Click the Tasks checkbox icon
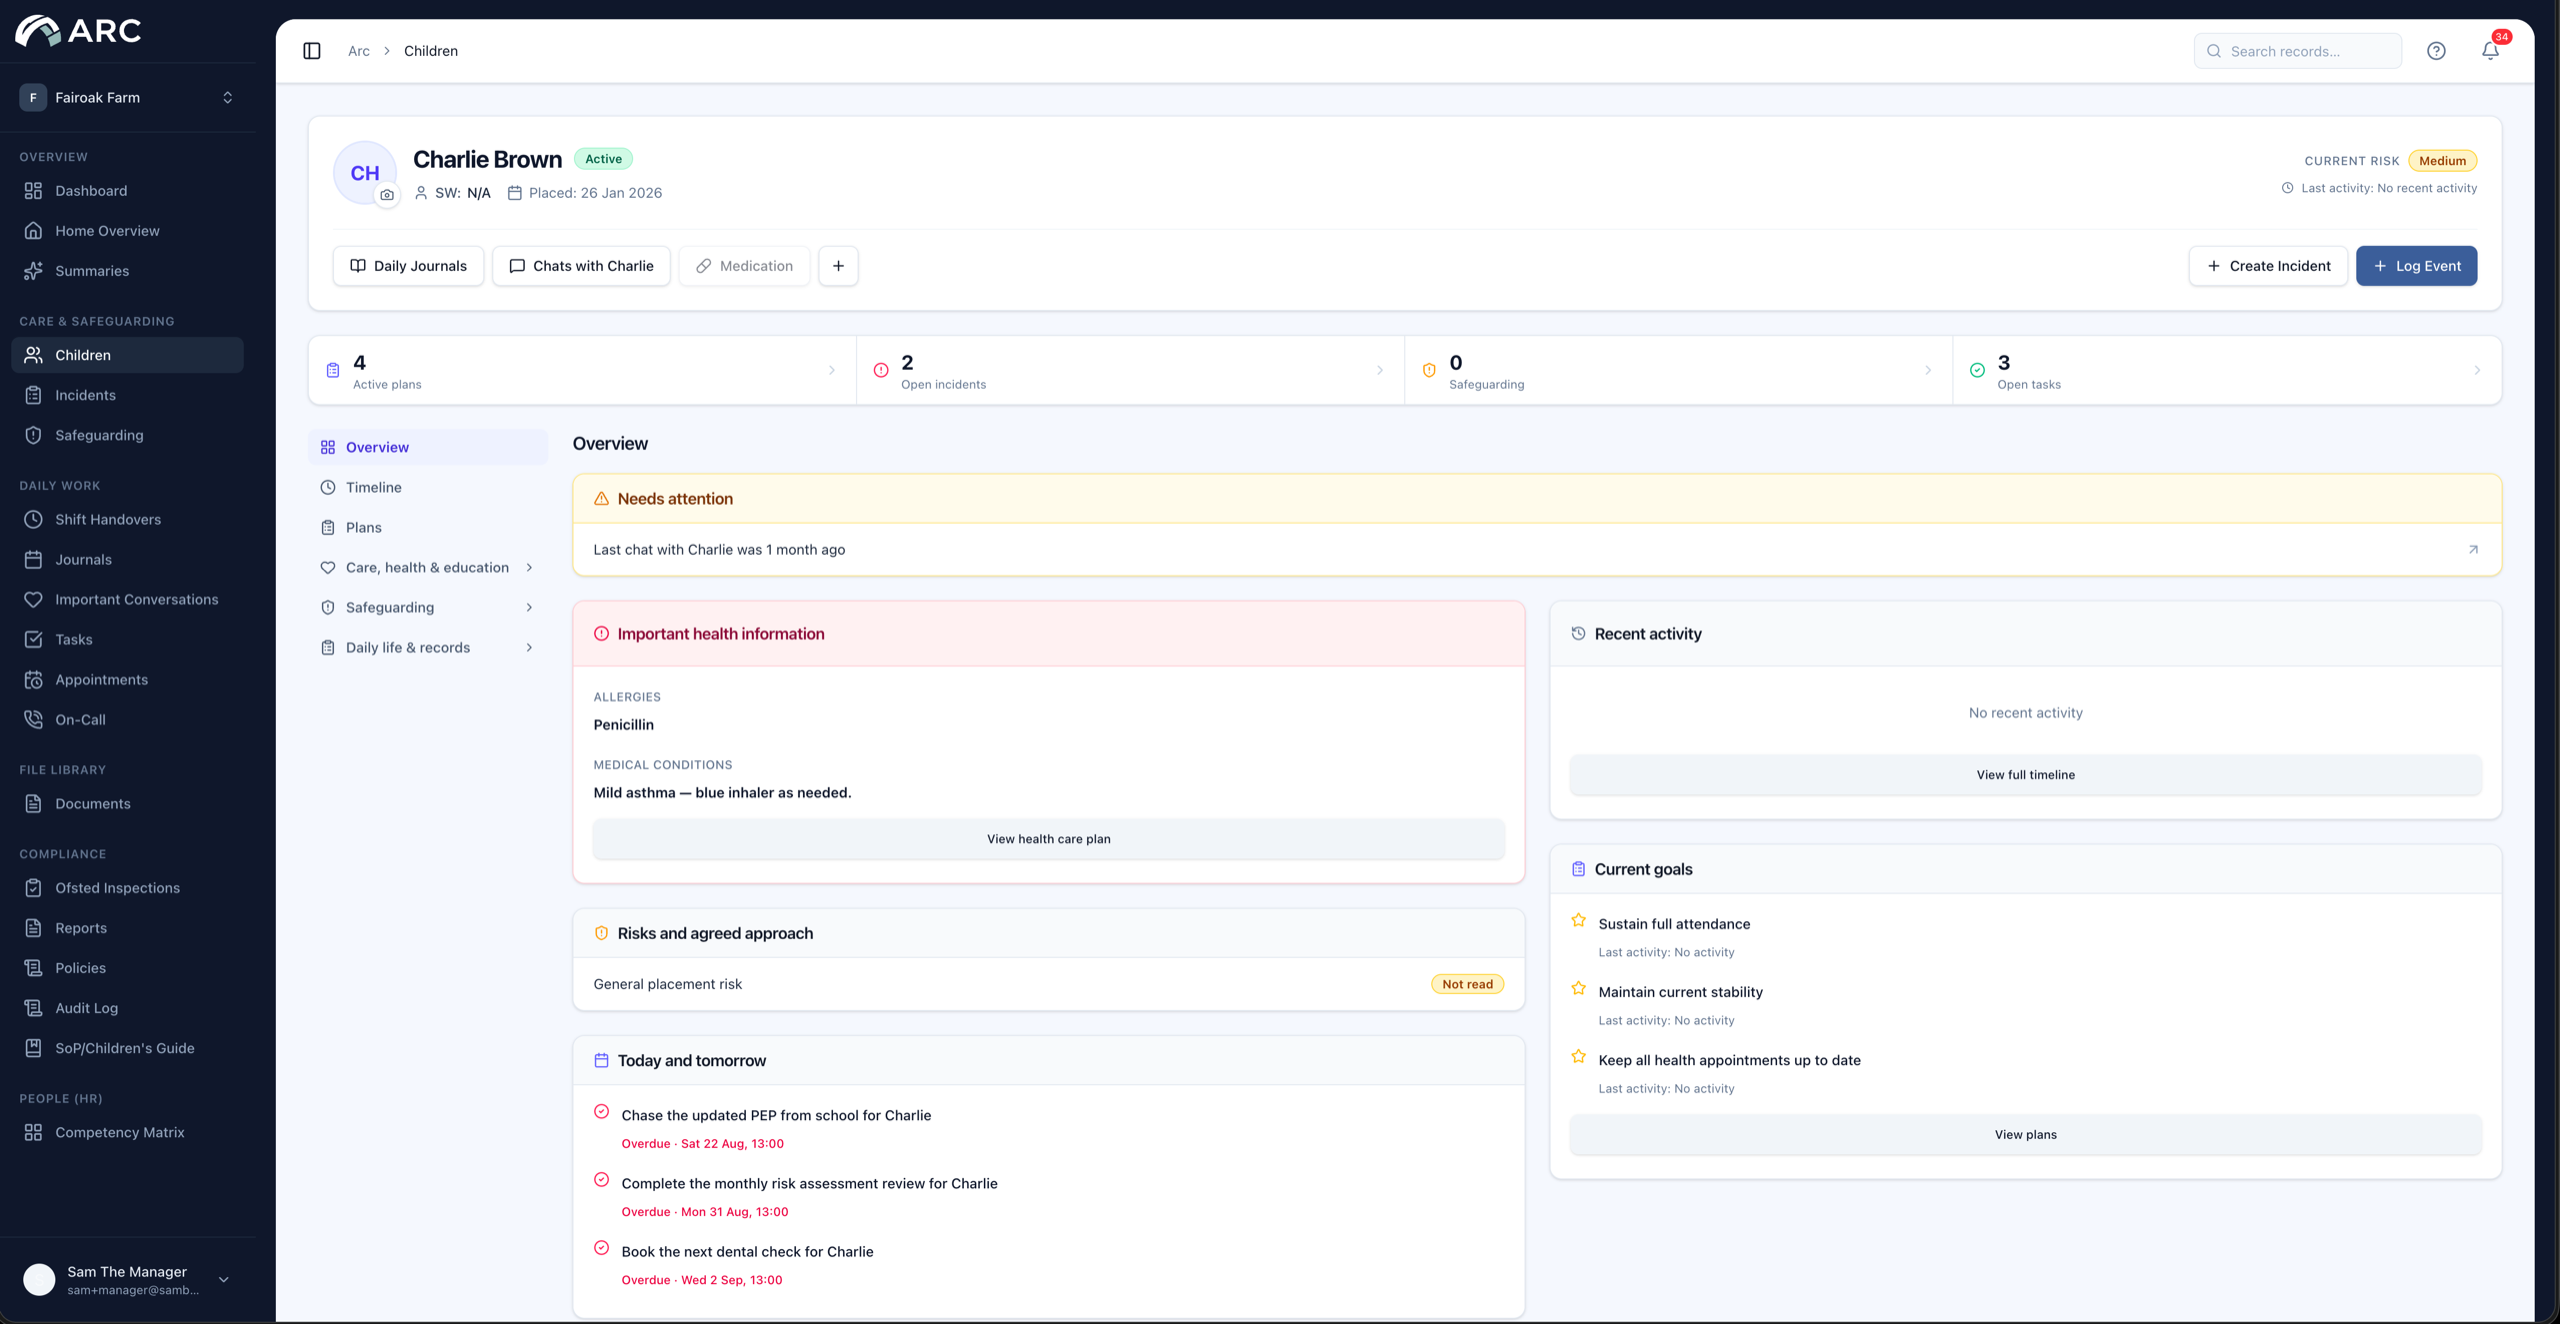 [x=33, y=639]
